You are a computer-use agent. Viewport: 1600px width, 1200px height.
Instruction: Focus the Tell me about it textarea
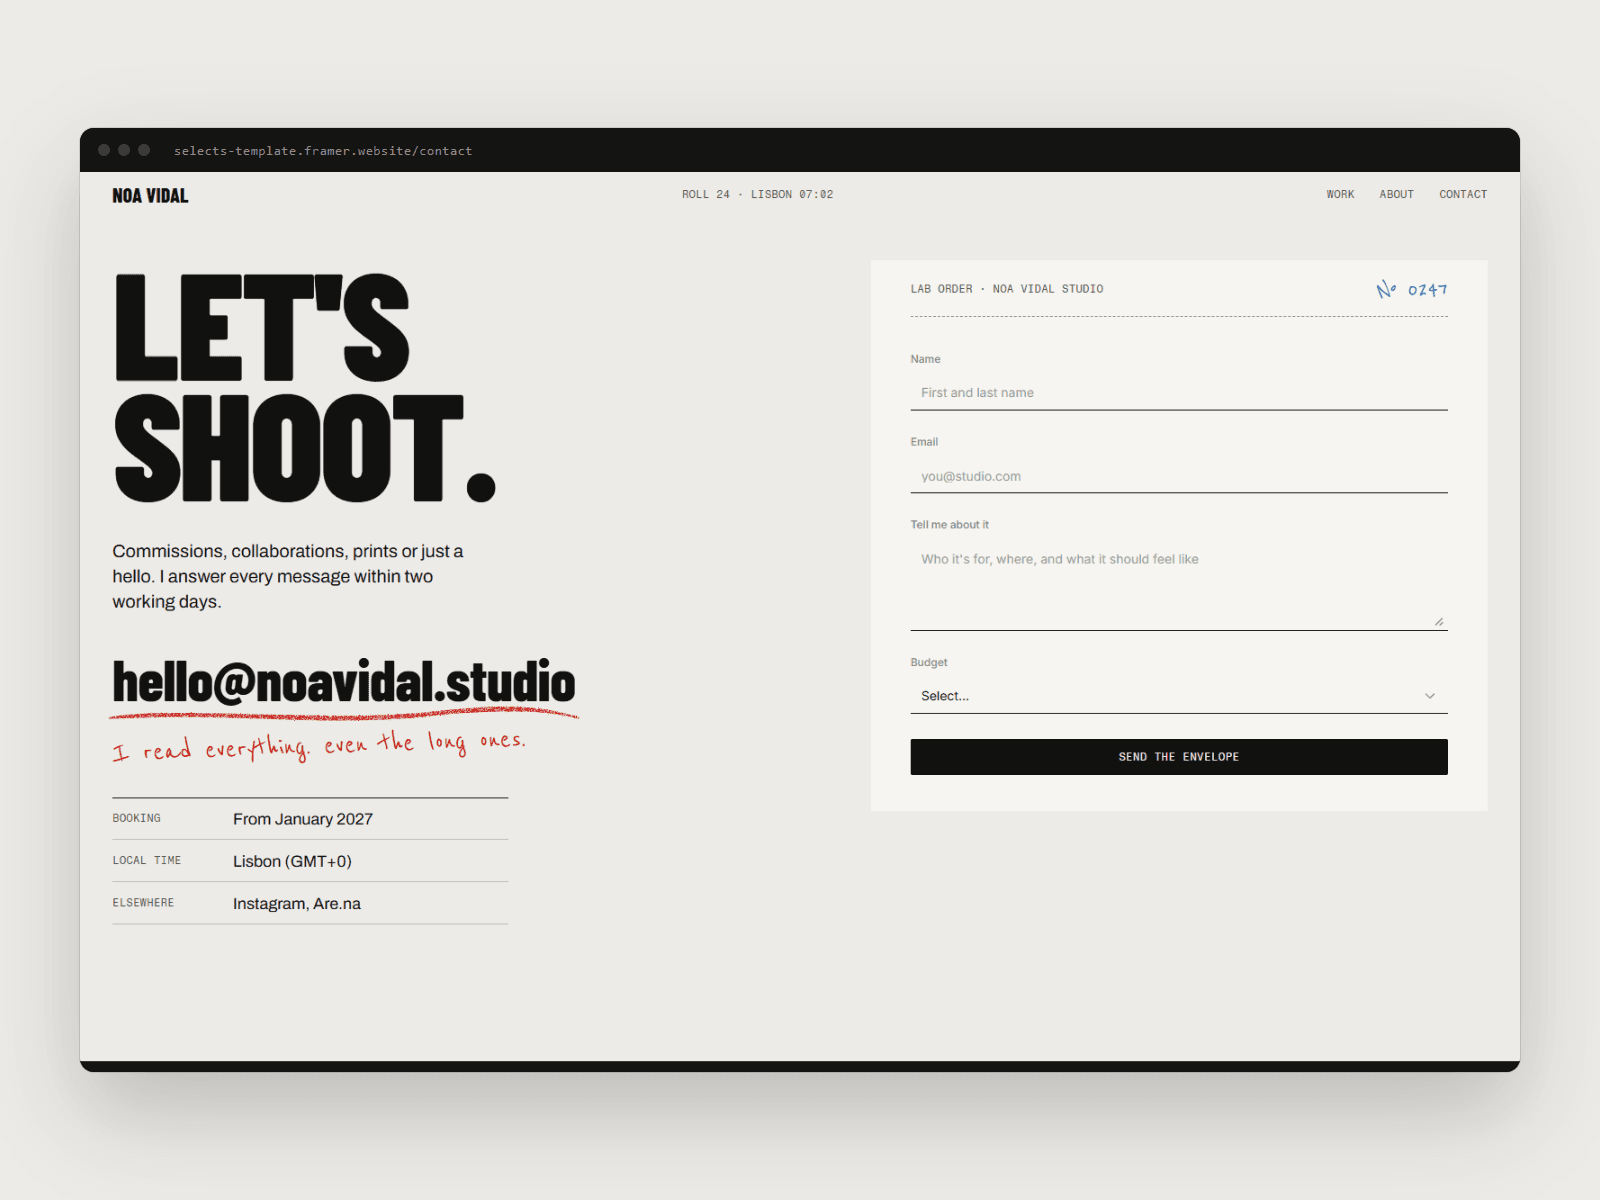[x=1179, y=587]
